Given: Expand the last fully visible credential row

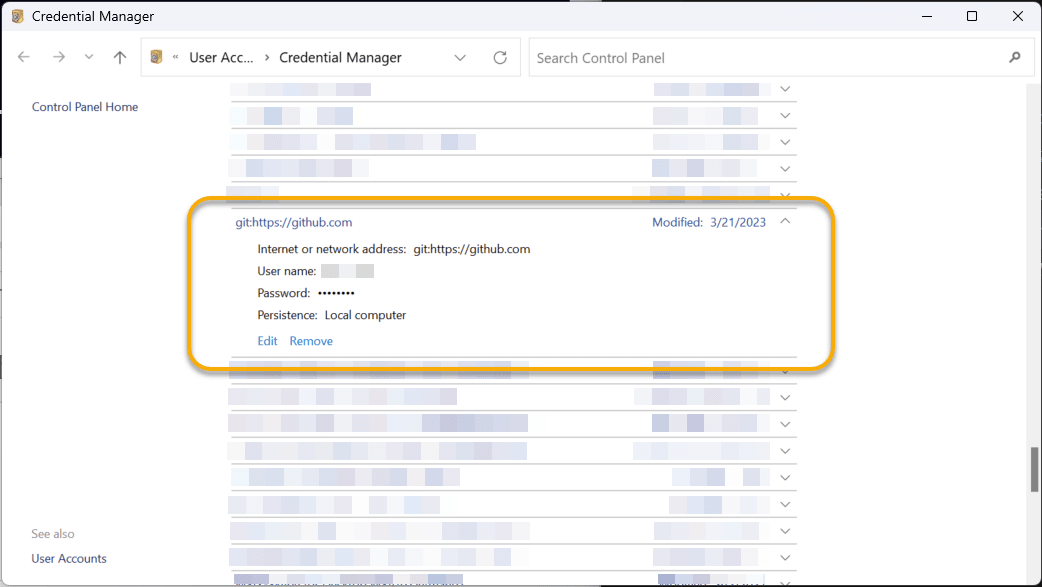Looking at the screenshot, I should click(785, 558).
